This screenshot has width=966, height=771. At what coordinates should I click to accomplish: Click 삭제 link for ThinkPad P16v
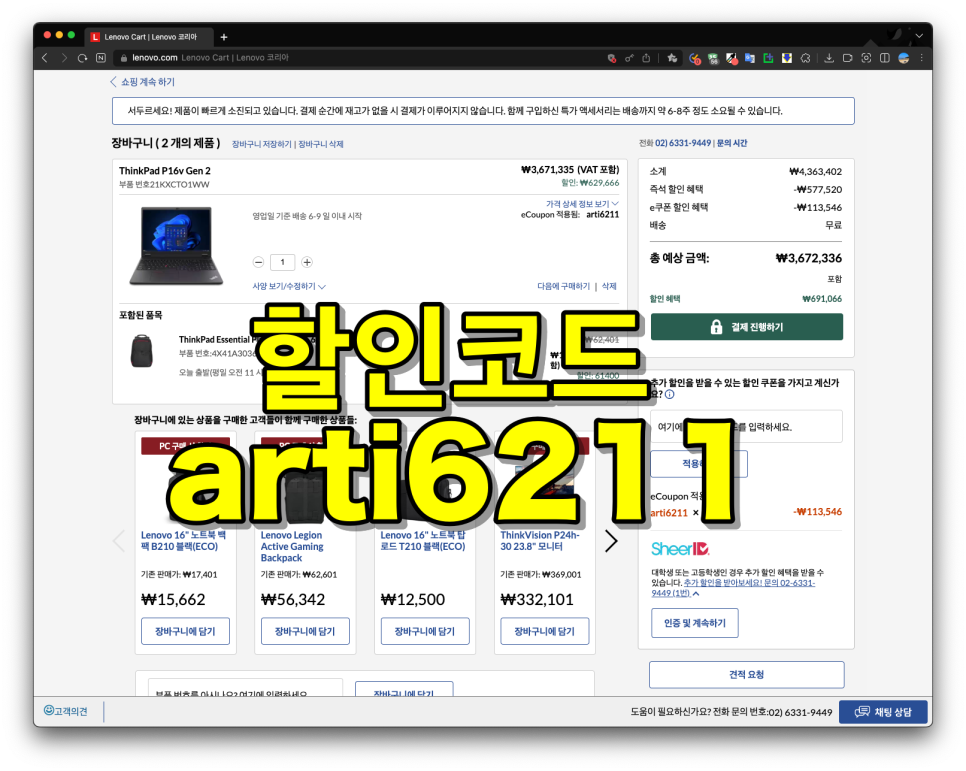pyautogui.click(x=609, y=287)
